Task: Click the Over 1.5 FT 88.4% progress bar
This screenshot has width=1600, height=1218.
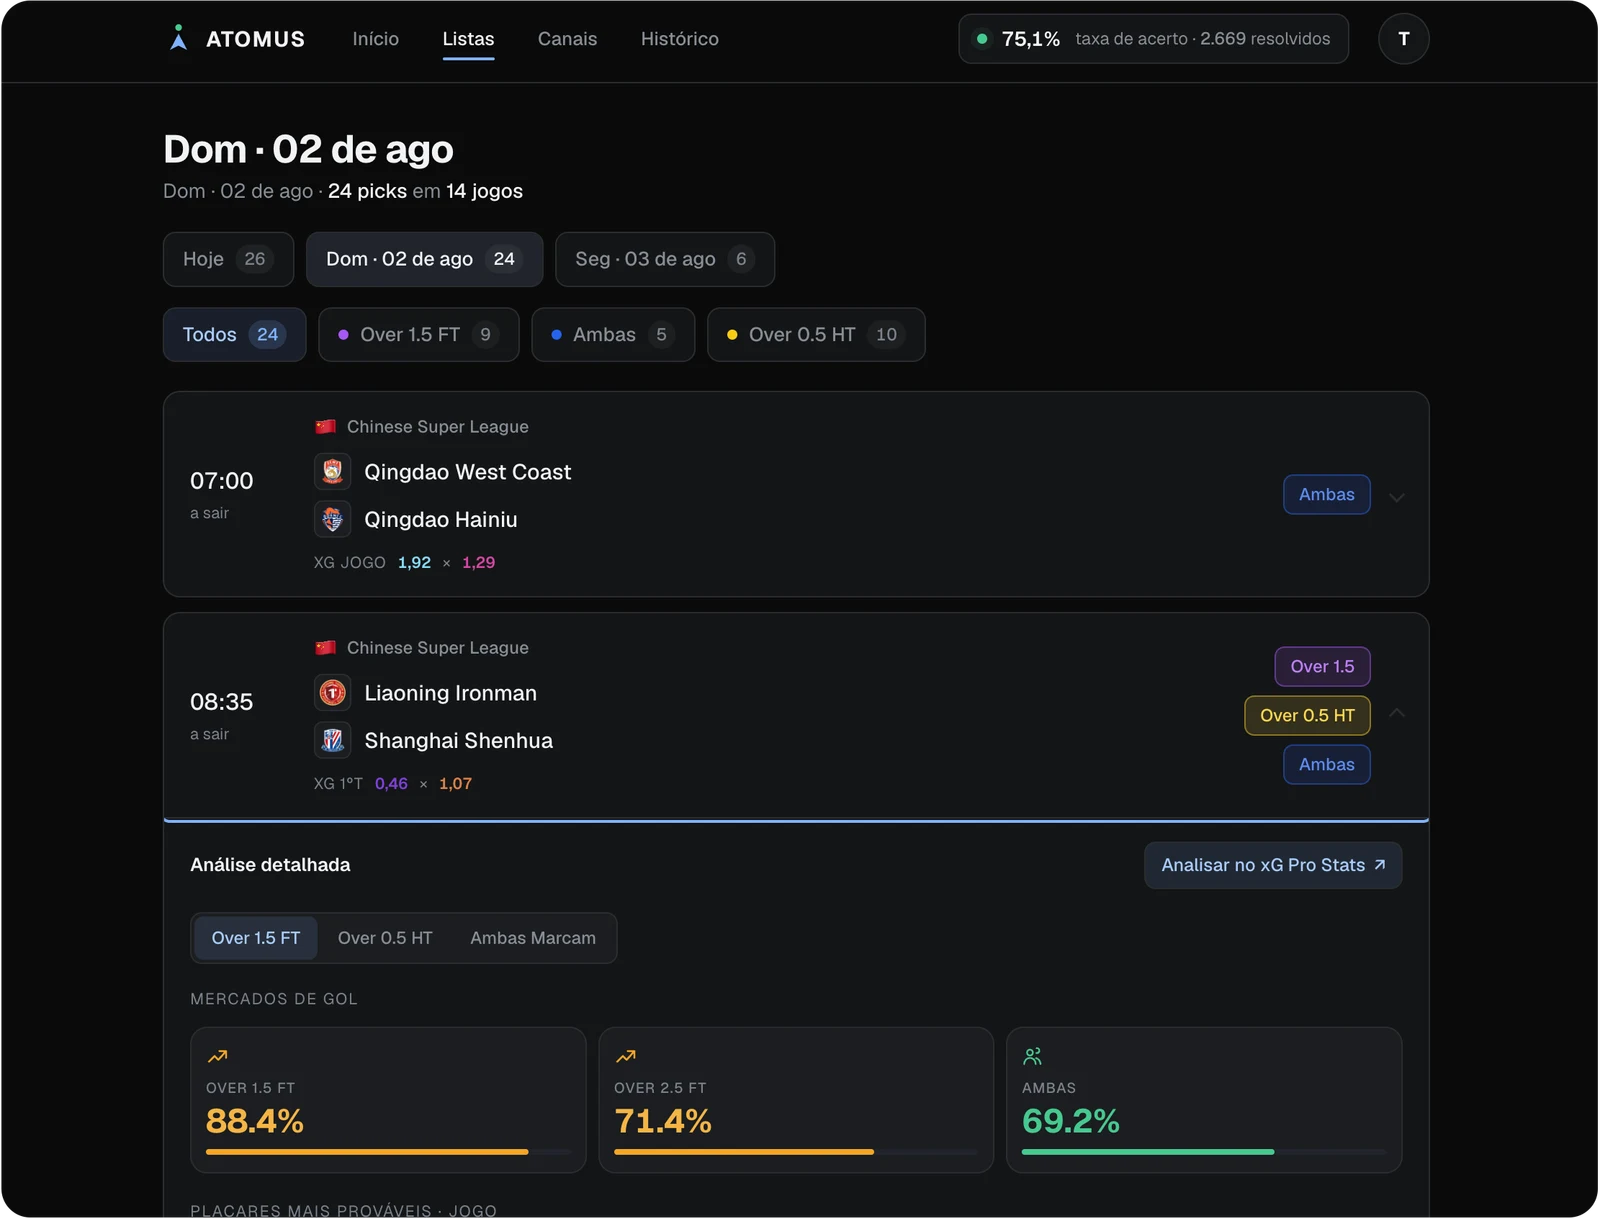Action: coord(388,1152)
